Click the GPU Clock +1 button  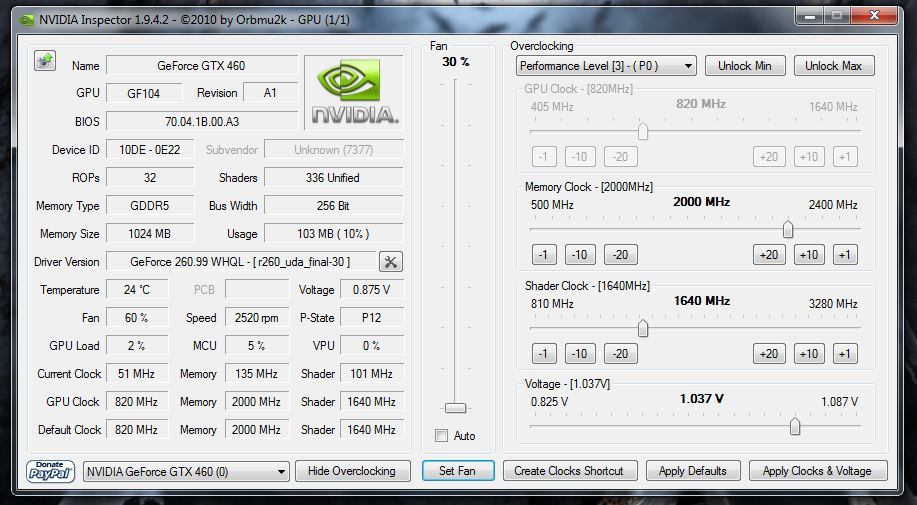(x=844, y=157)
